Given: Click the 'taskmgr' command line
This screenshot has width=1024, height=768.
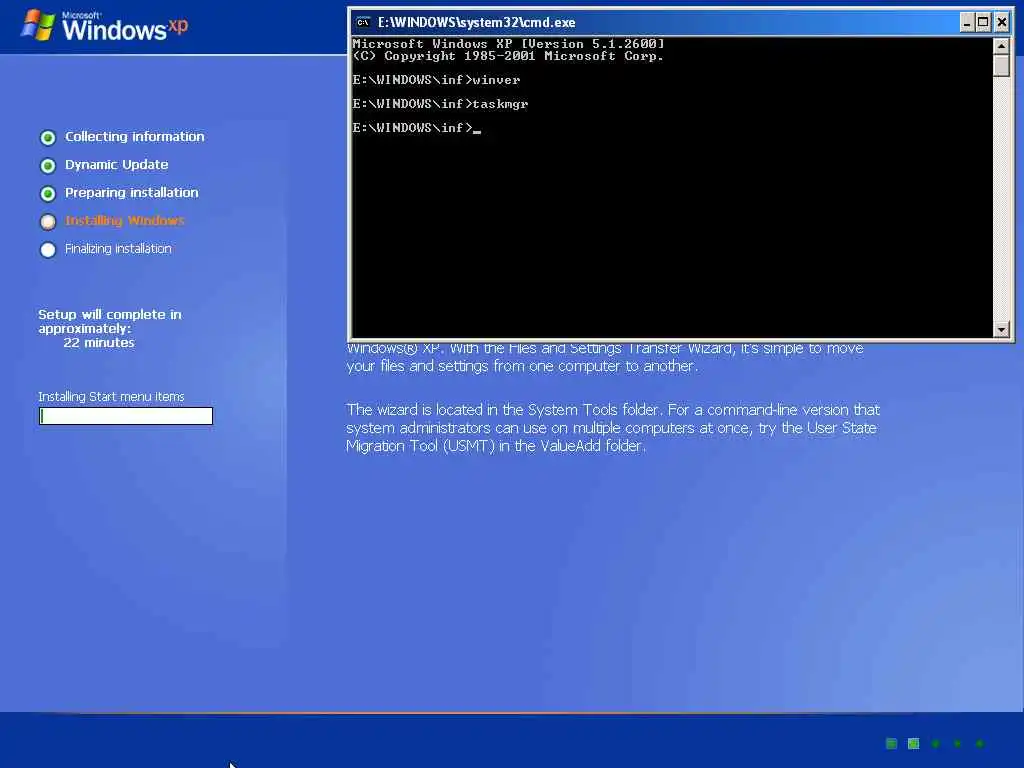Looking at the screenshot, I should (440, 104).
